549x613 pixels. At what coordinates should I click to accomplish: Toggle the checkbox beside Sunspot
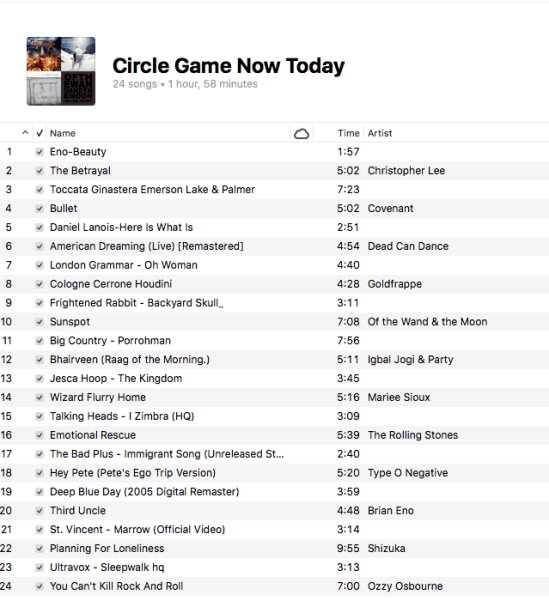pos(39,322)
